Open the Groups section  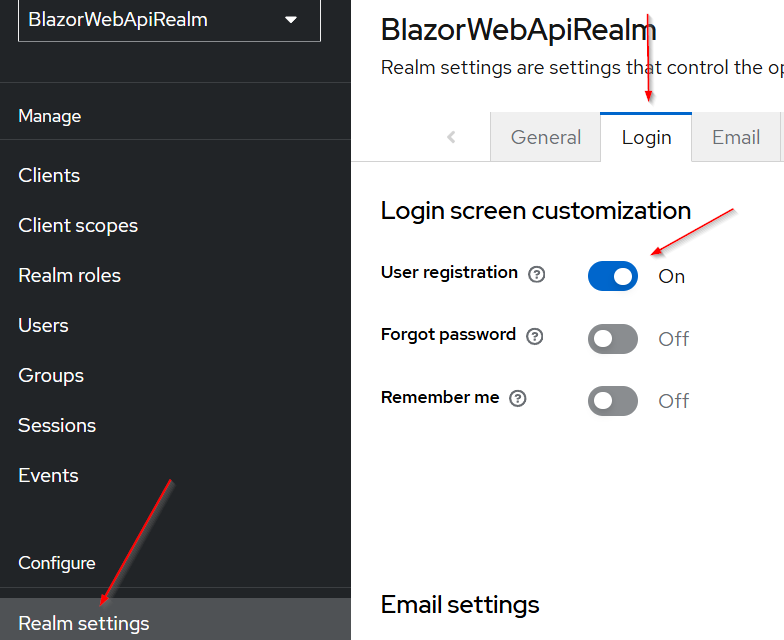click(x=51, y=375)
